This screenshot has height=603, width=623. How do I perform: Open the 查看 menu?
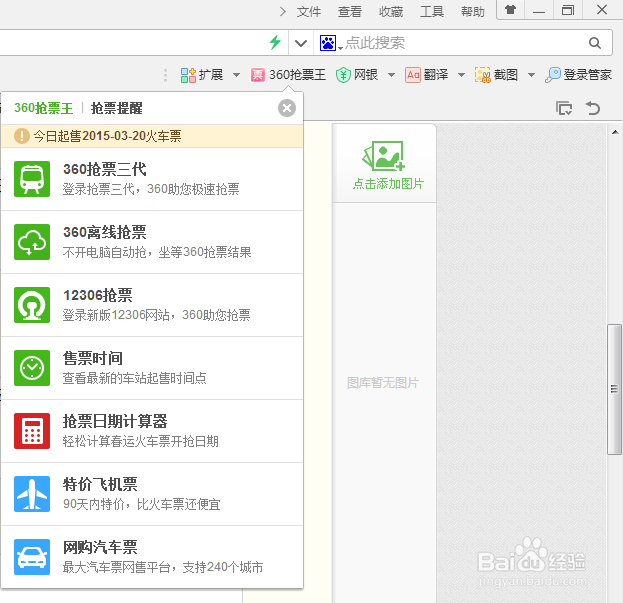point(350,12)
